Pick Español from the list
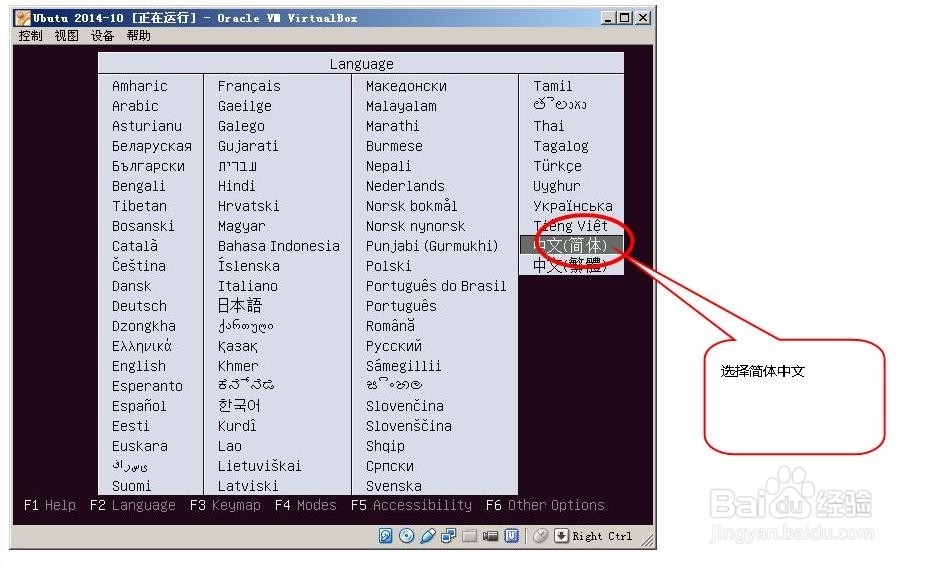This screenshot has width=925, height=565. coord(139,406)
